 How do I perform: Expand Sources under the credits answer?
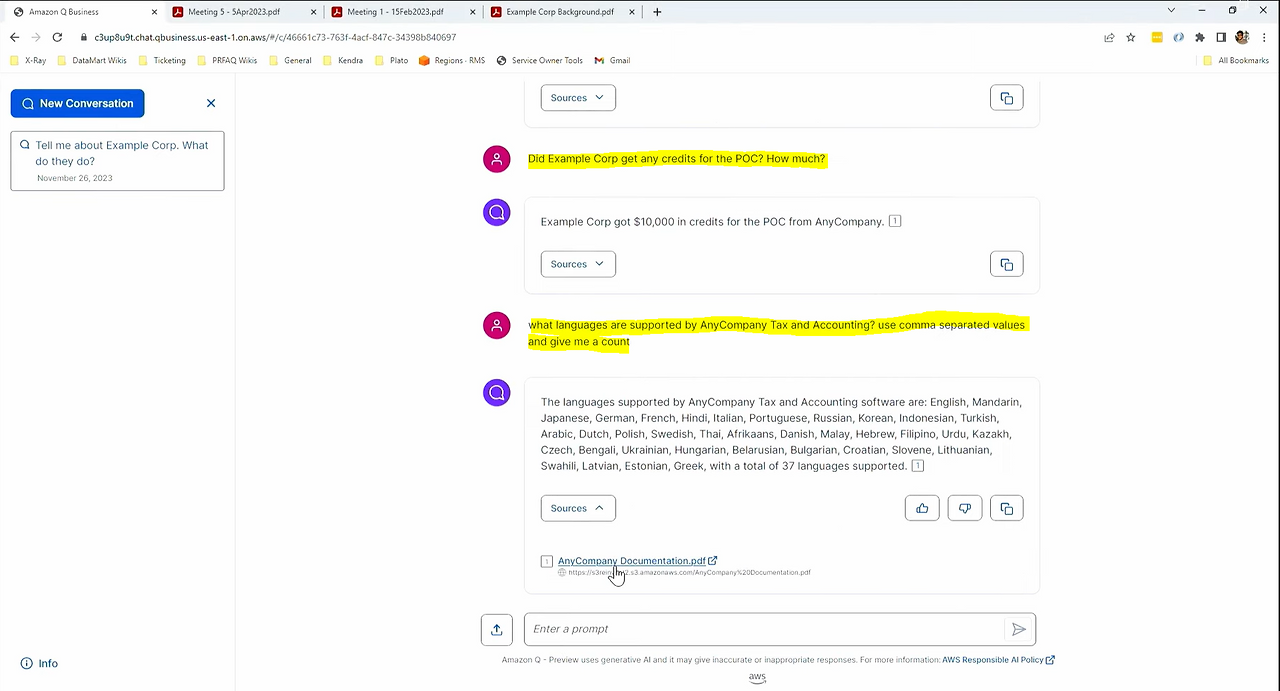[x=578, y=263]
